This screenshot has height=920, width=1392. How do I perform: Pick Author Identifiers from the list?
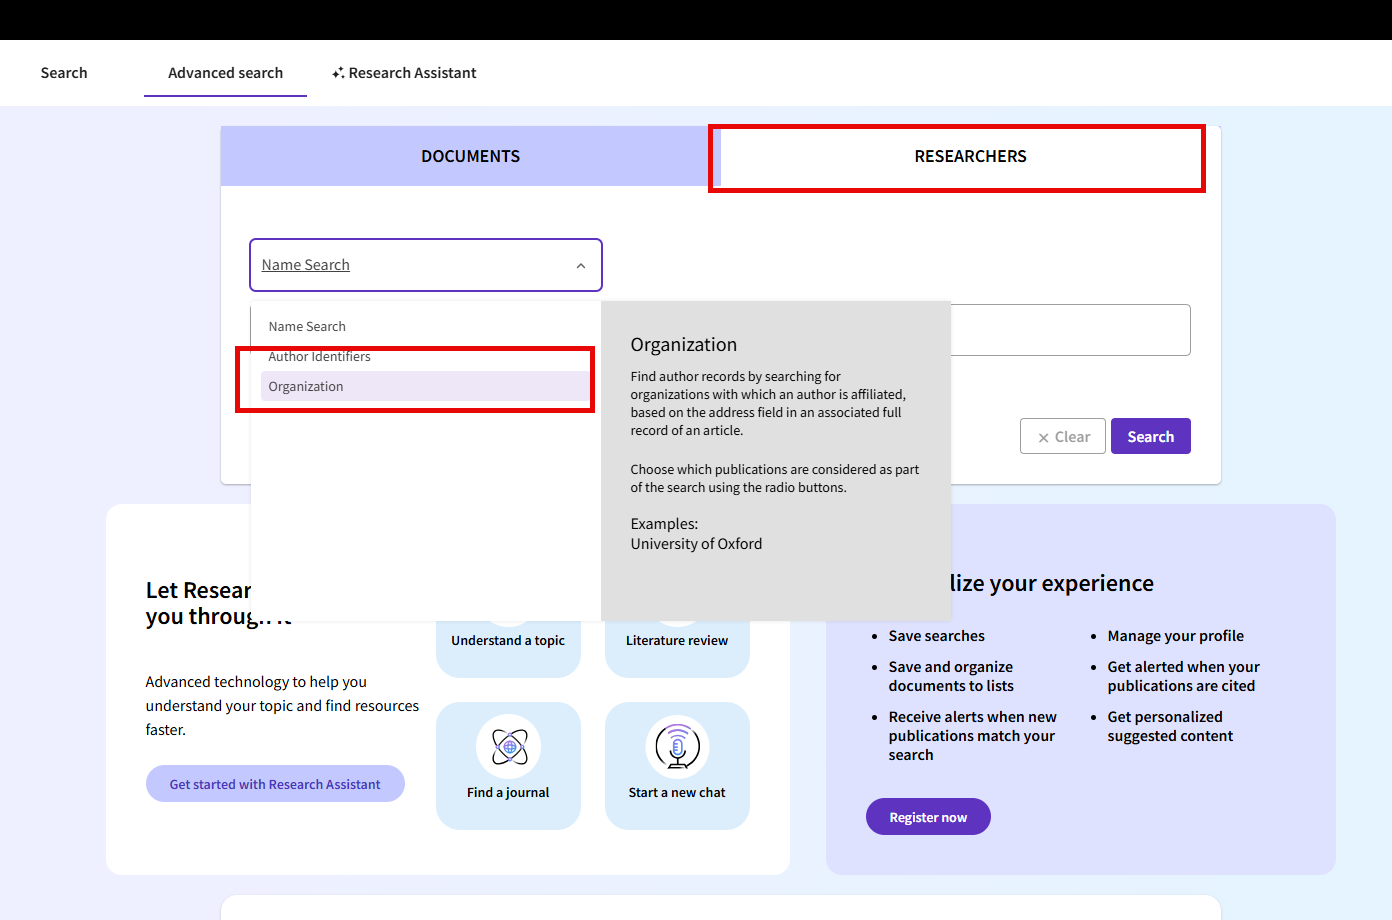point(319,357)
